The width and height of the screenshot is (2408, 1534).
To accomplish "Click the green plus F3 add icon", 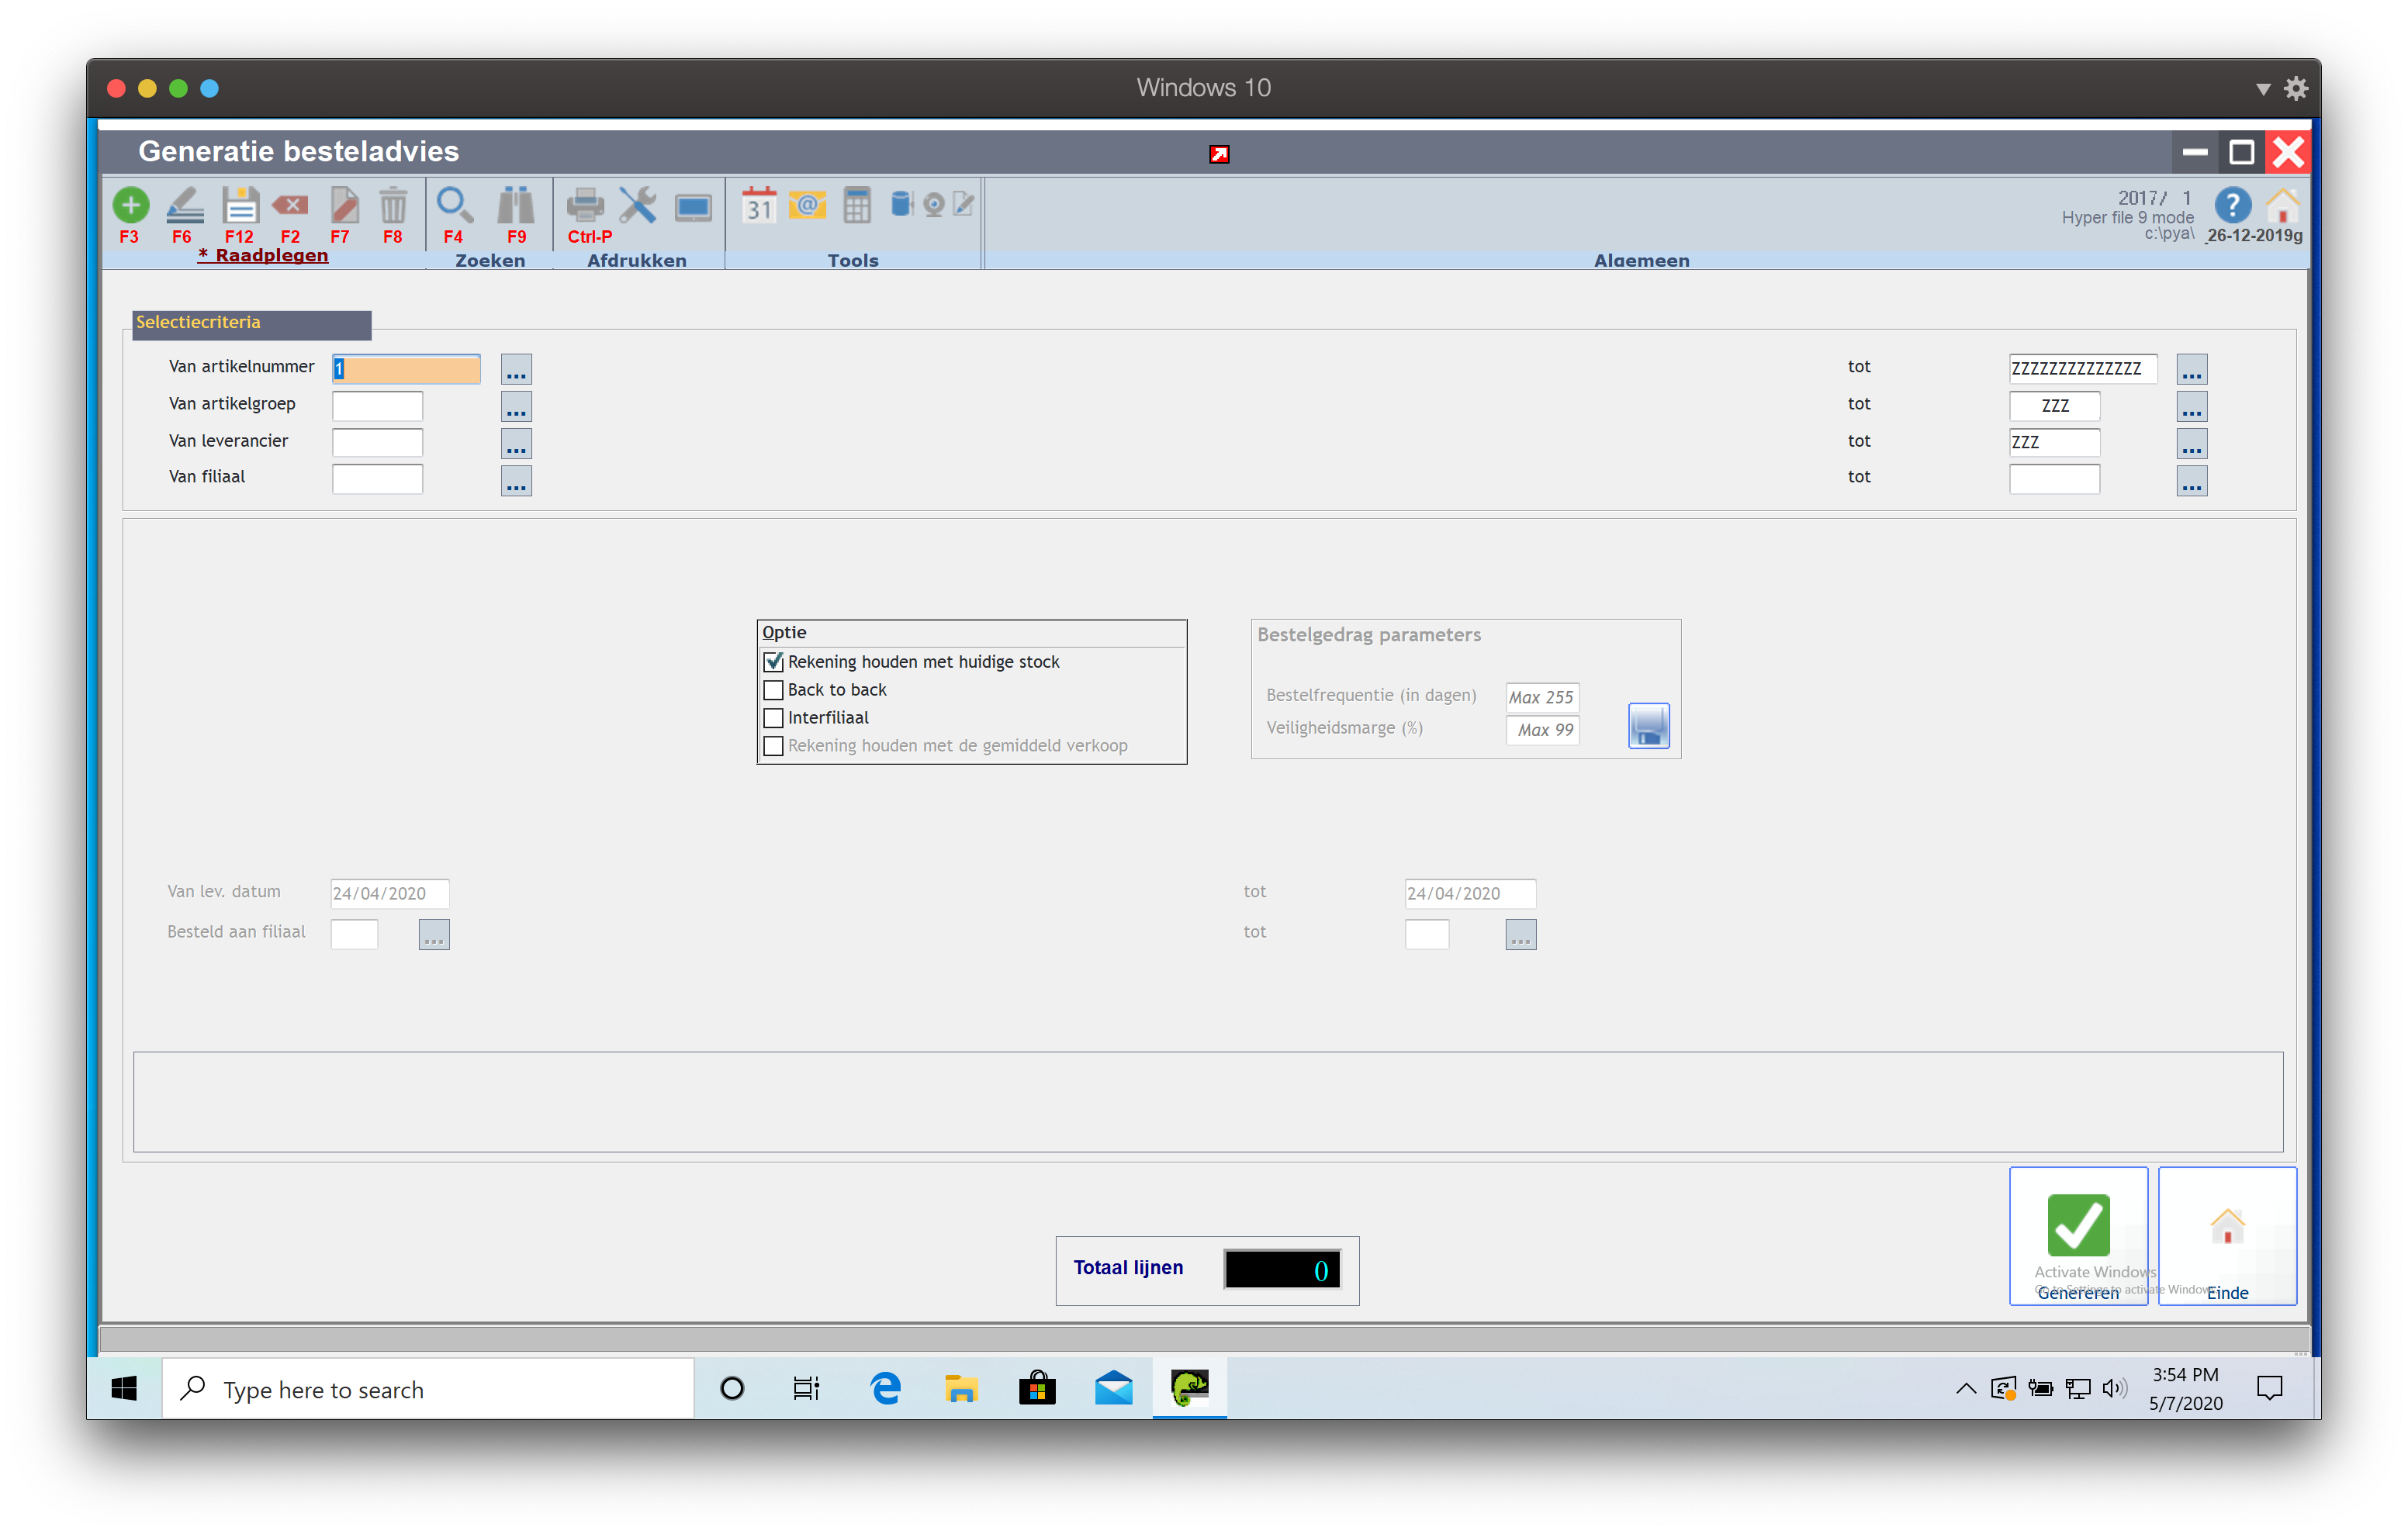I will coord(130,205).
